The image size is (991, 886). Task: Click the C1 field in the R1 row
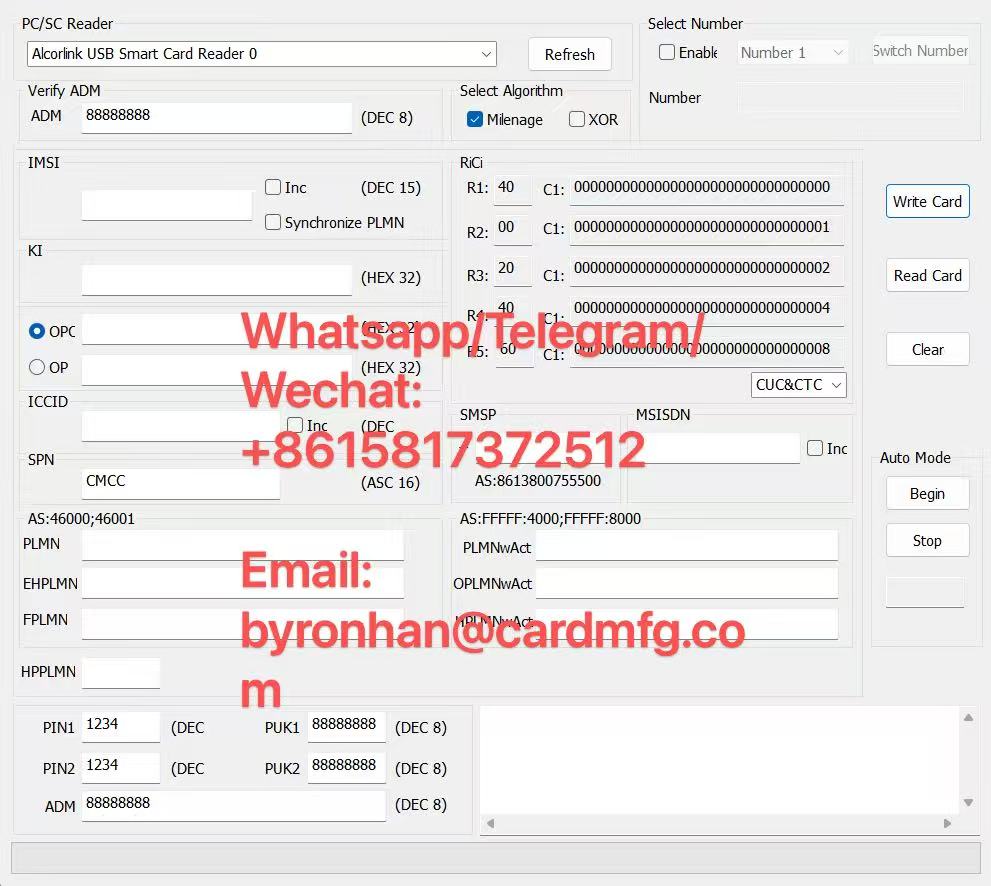[x=707, y=189]
